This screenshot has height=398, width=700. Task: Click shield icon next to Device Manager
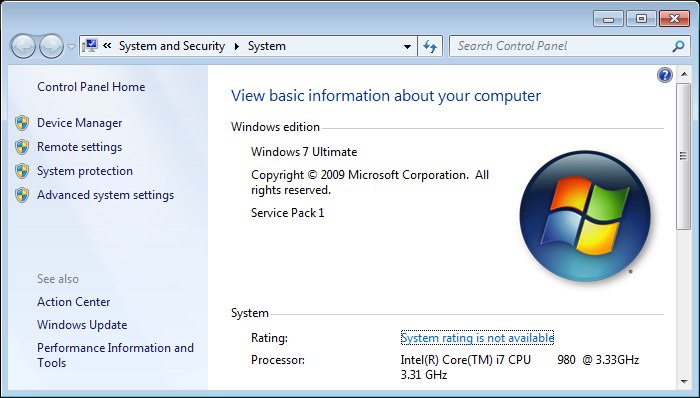point(22,123)
